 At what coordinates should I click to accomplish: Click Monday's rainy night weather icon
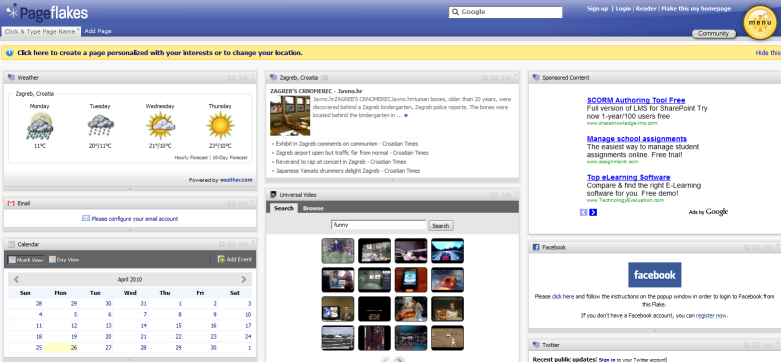tap(40, 125)
